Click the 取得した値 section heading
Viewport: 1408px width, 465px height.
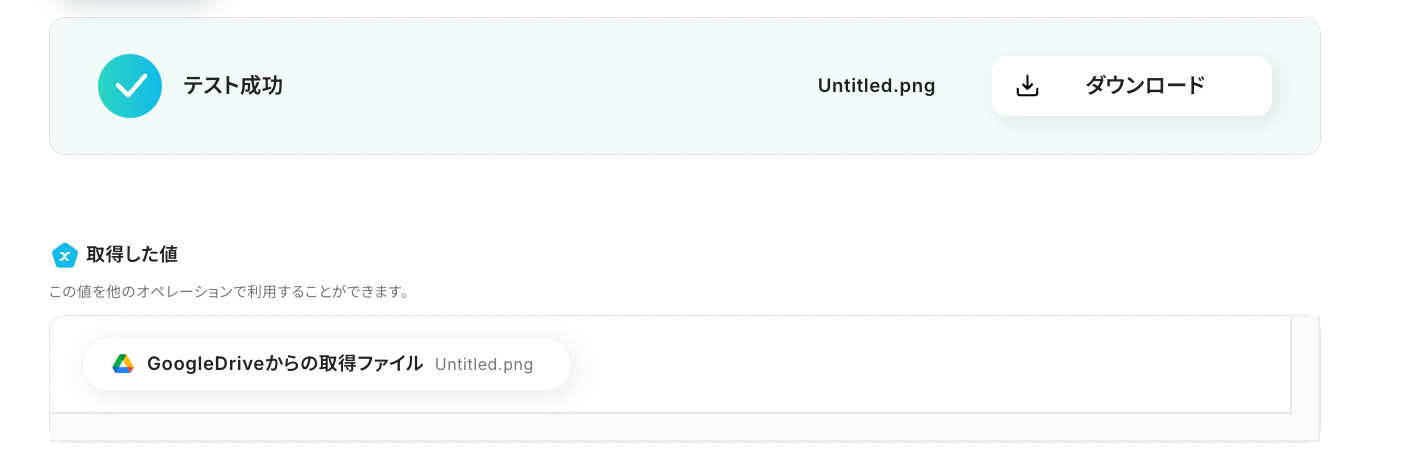(132, 255)
